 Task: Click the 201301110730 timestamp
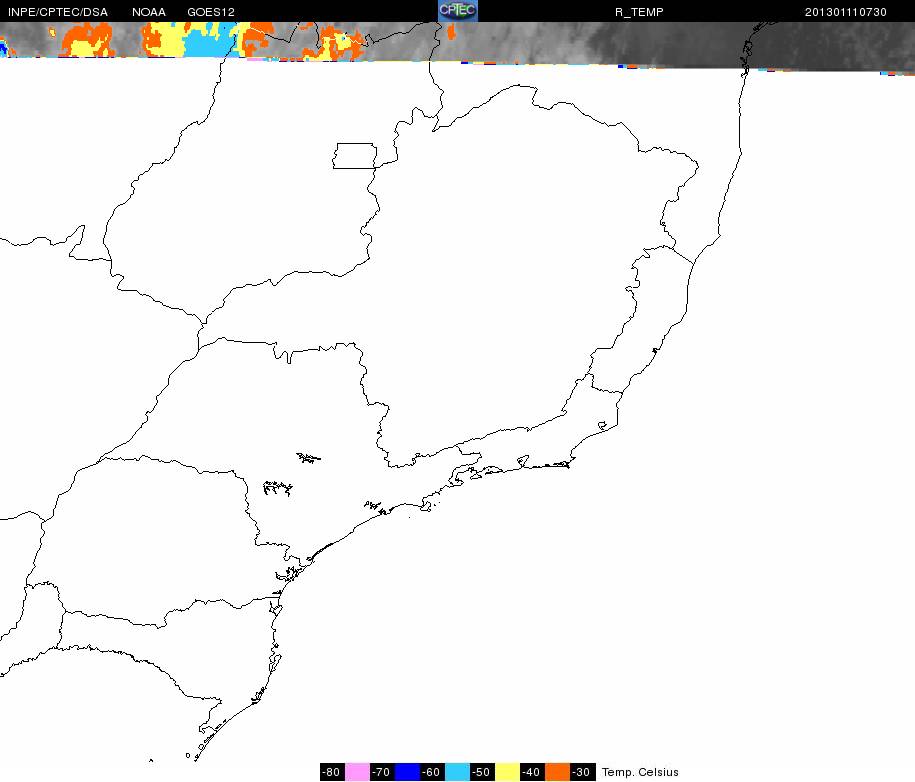tap(846, 12)
